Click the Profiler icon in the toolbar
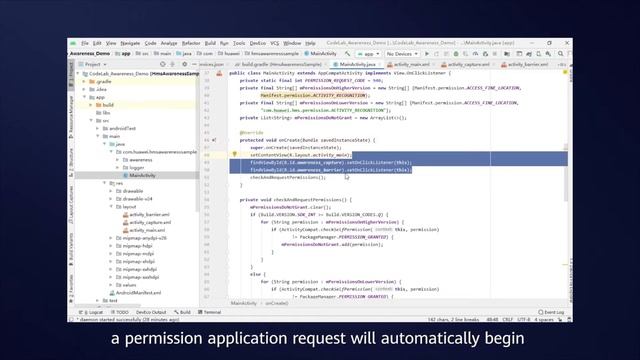Image resolution: width=640 pixels, height=360 pixels. pos(475,54)
